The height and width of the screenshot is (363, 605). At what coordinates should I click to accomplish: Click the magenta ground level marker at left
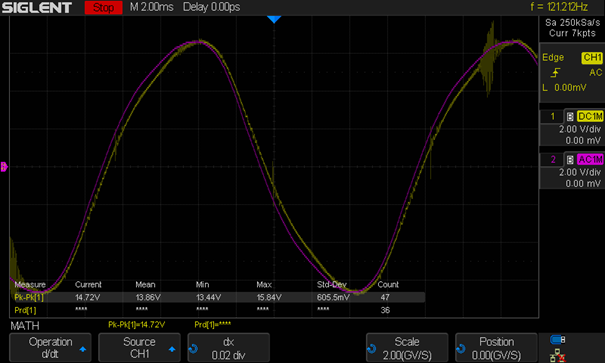click(4, 167)
